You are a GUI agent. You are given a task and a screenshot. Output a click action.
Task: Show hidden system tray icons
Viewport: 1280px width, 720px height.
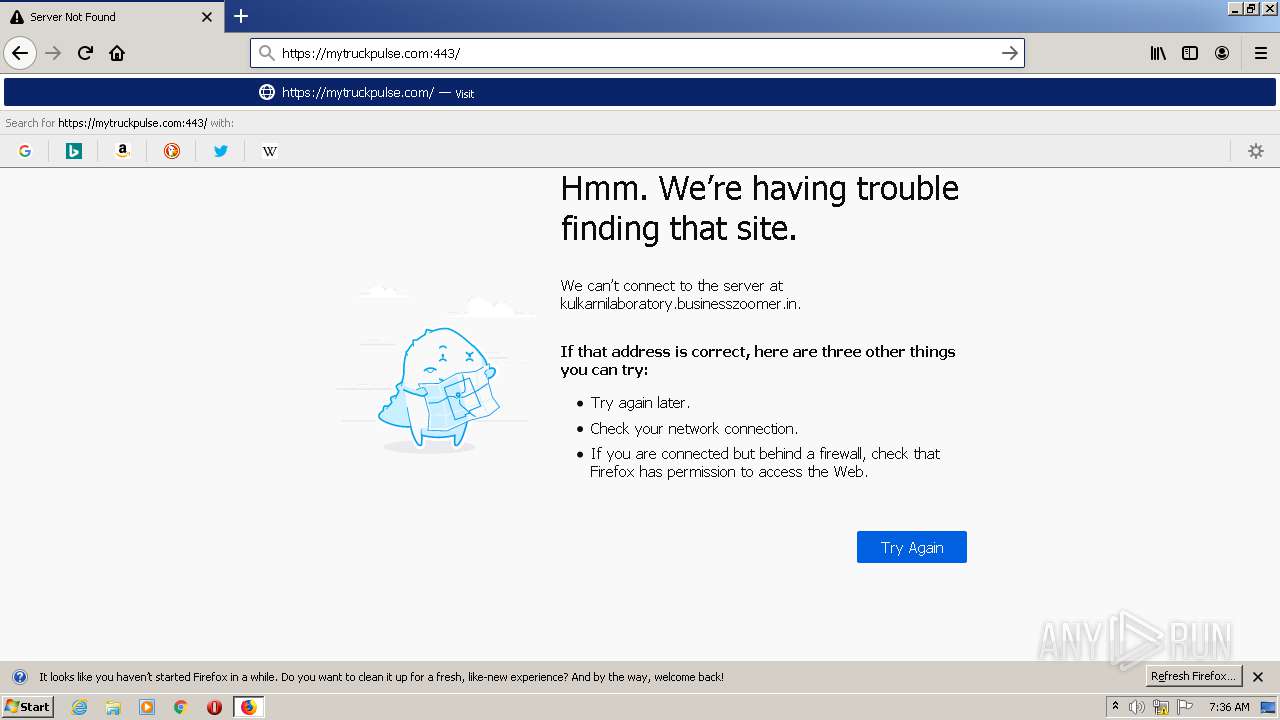click(x=1115, y=707)
